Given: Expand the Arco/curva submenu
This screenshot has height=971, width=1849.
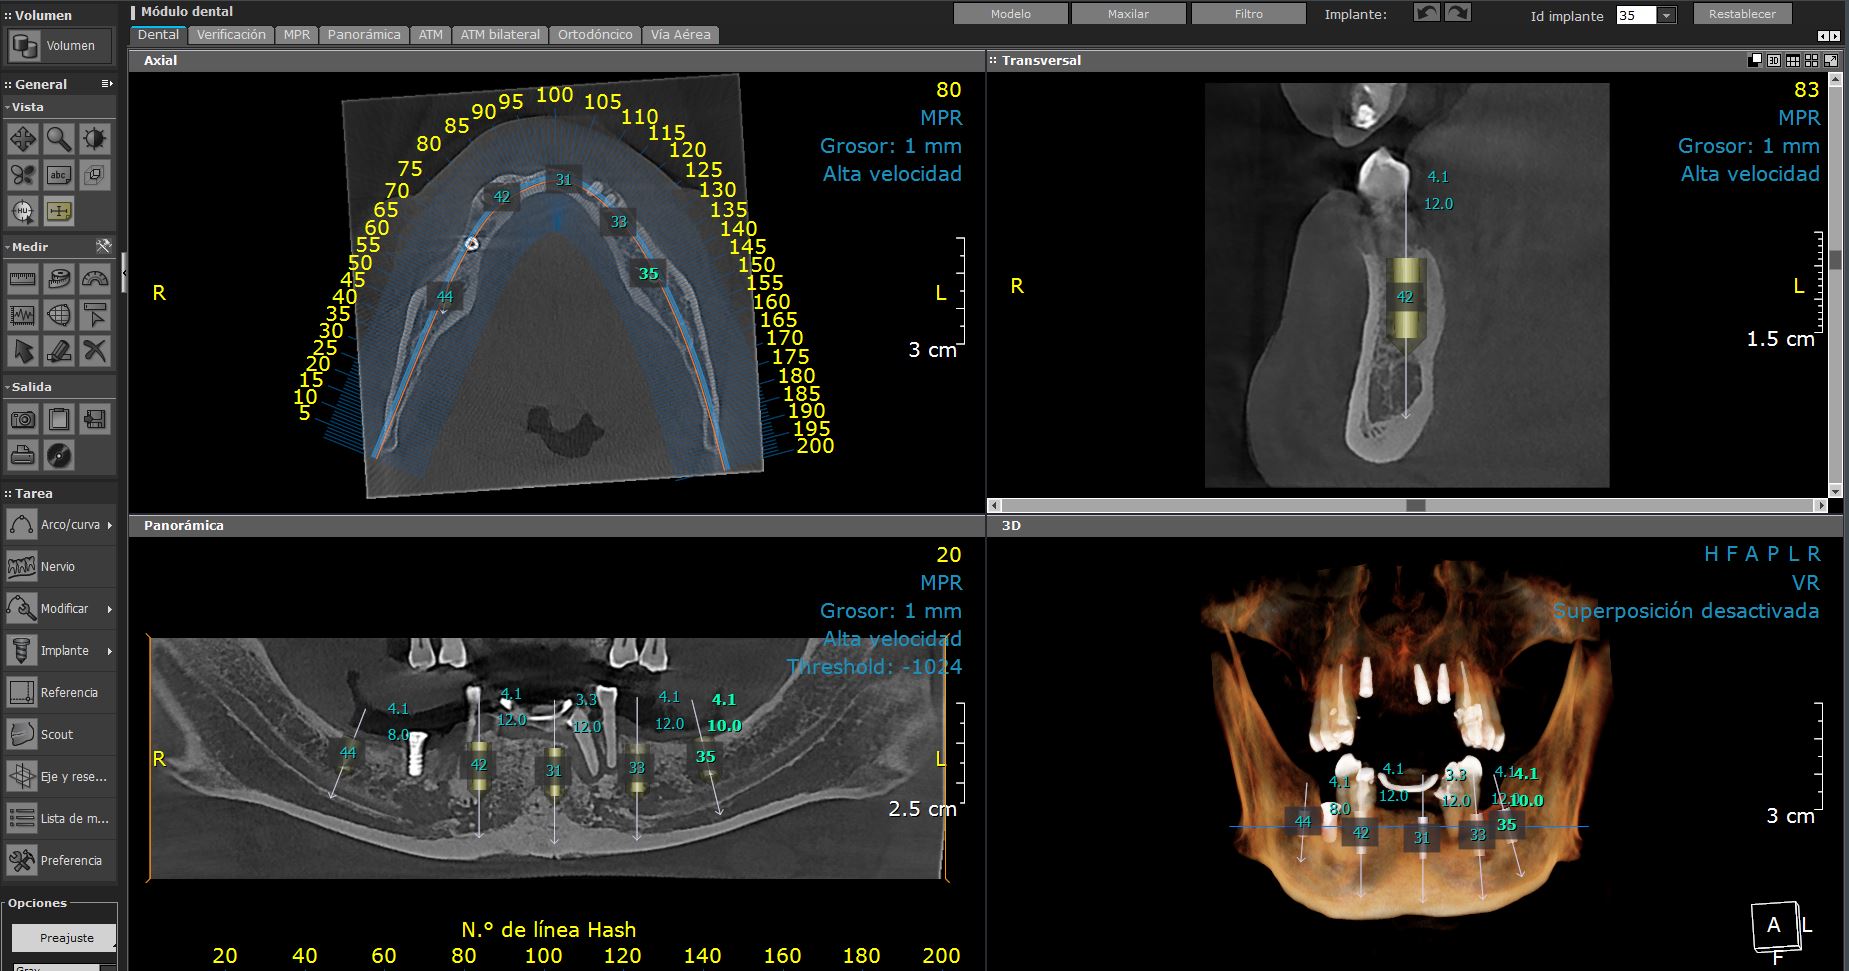Looking at the screenshot, I should (x=109, y=525).
